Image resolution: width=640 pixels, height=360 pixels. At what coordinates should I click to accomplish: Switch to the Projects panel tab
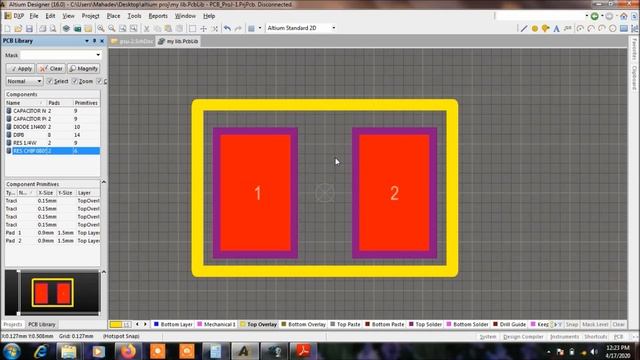click(x=13, y=324)
